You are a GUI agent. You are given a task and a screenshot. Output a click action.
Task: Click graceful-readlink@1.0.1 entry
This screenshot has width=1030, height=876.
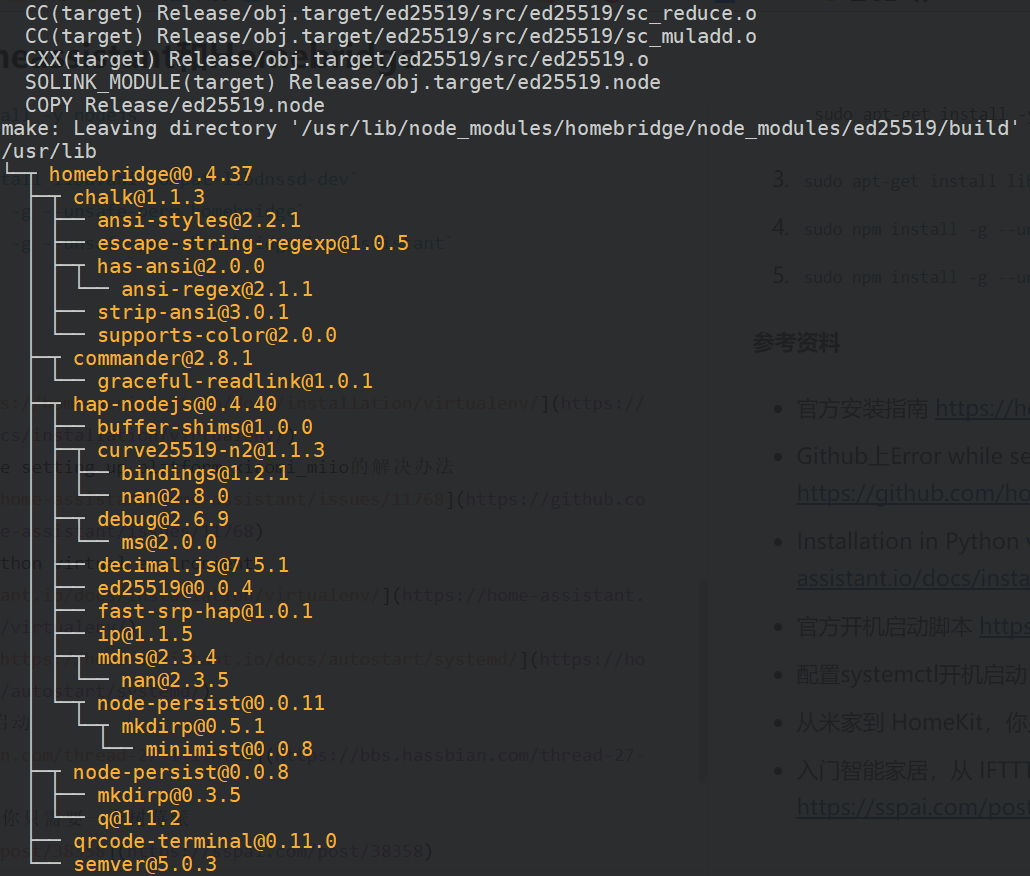pos(235,381)
